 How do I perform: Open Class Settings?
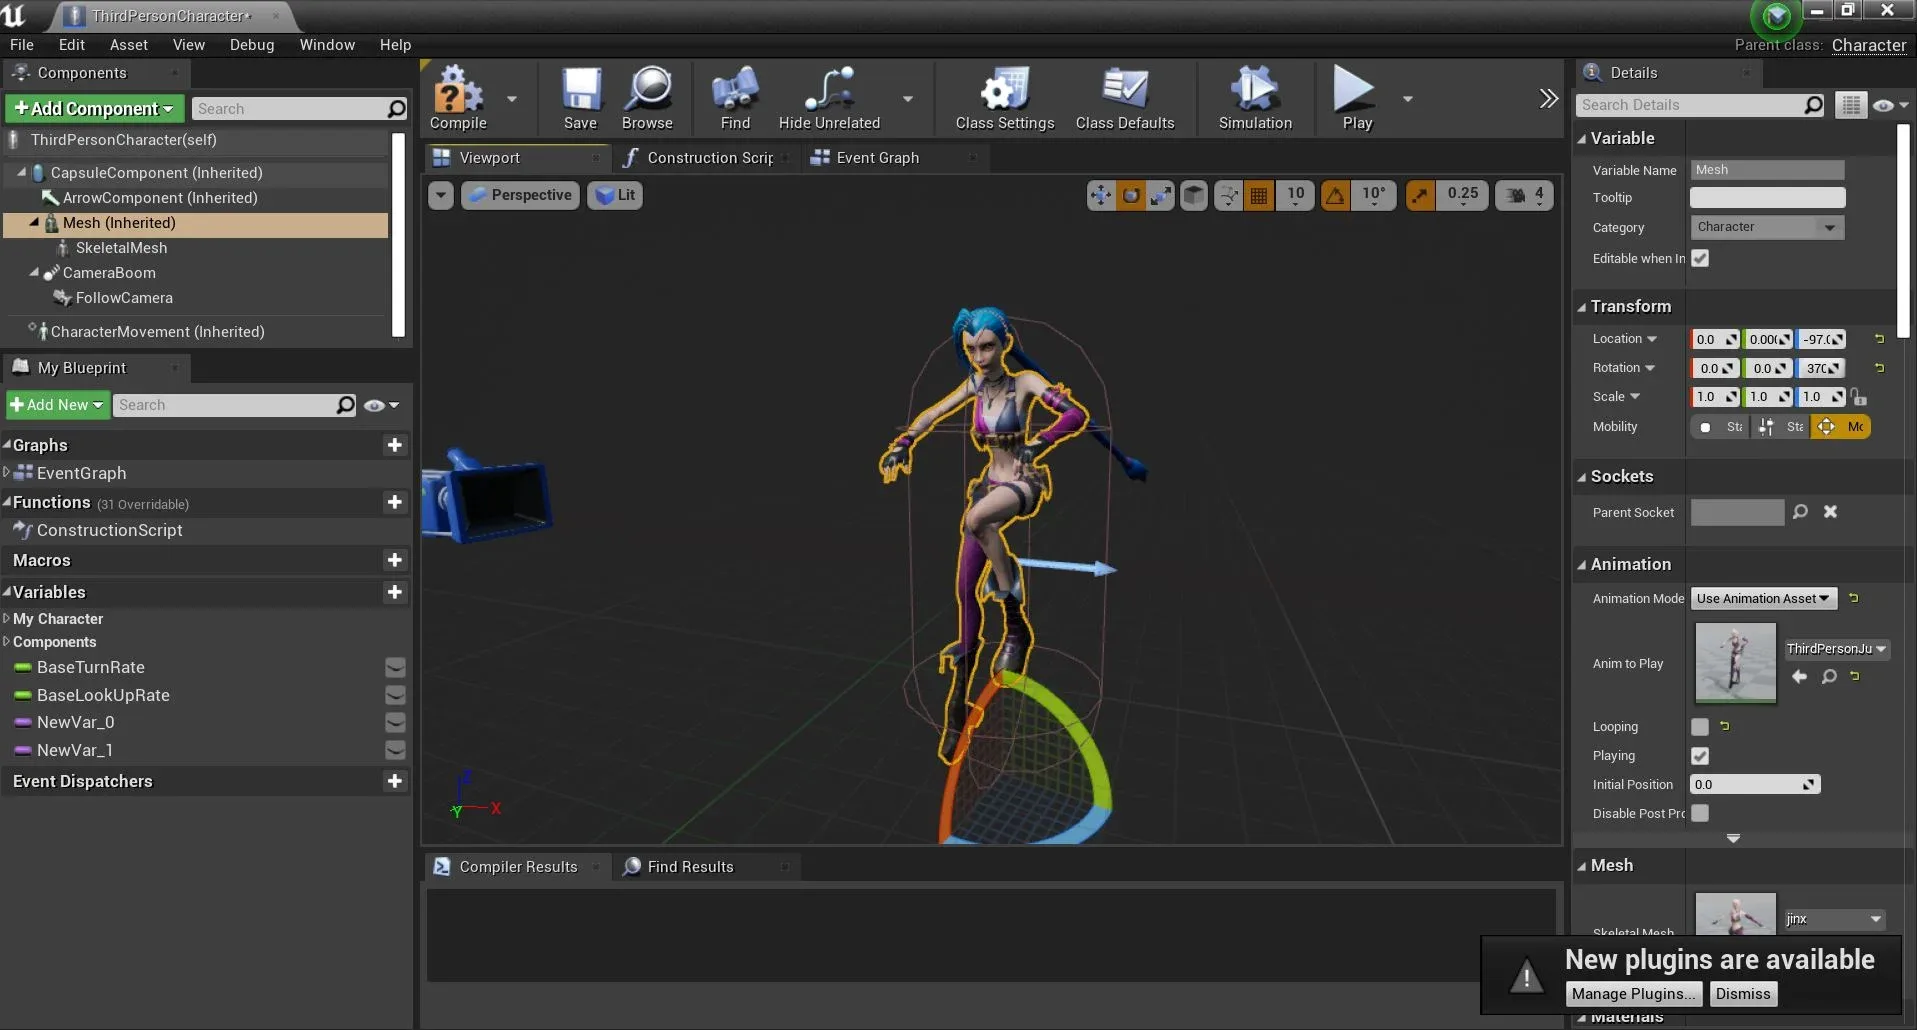pos(1005,98)
